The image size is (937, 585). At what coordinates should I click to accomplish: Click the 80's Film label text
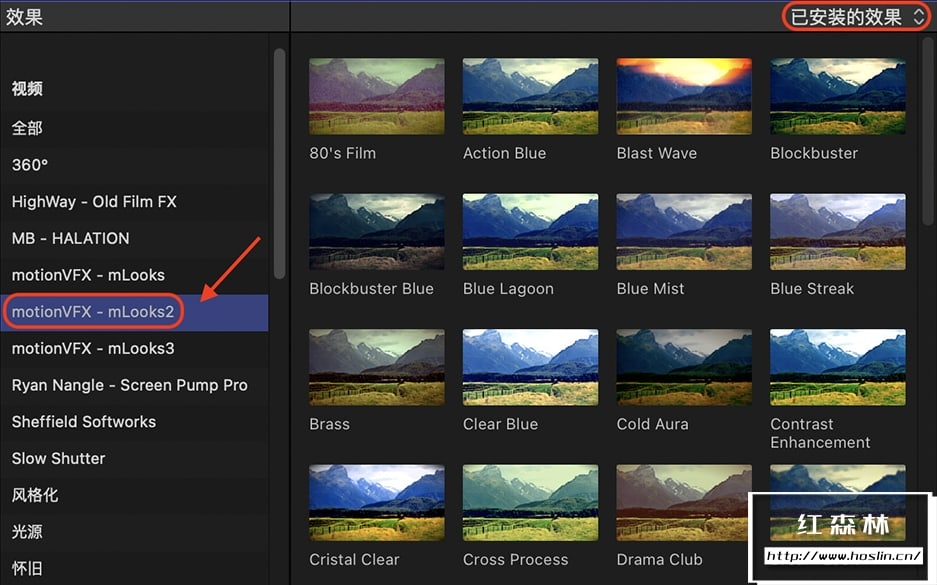tap(342, 154)
